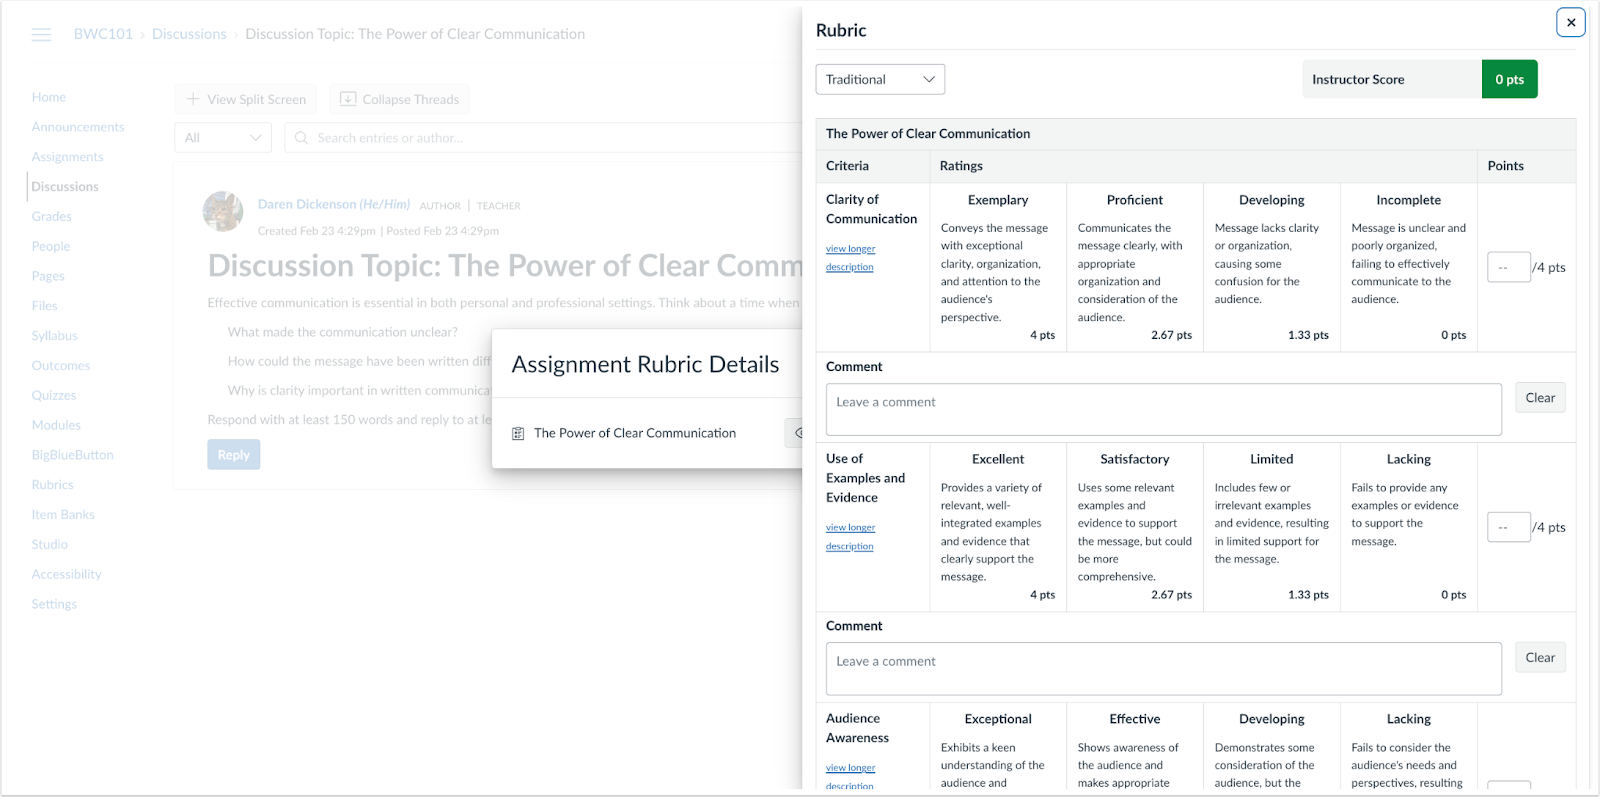Close the Rubric panel with X
Image resolution: width=1600 pixels, height=797 pixels.
[1571, 22]
